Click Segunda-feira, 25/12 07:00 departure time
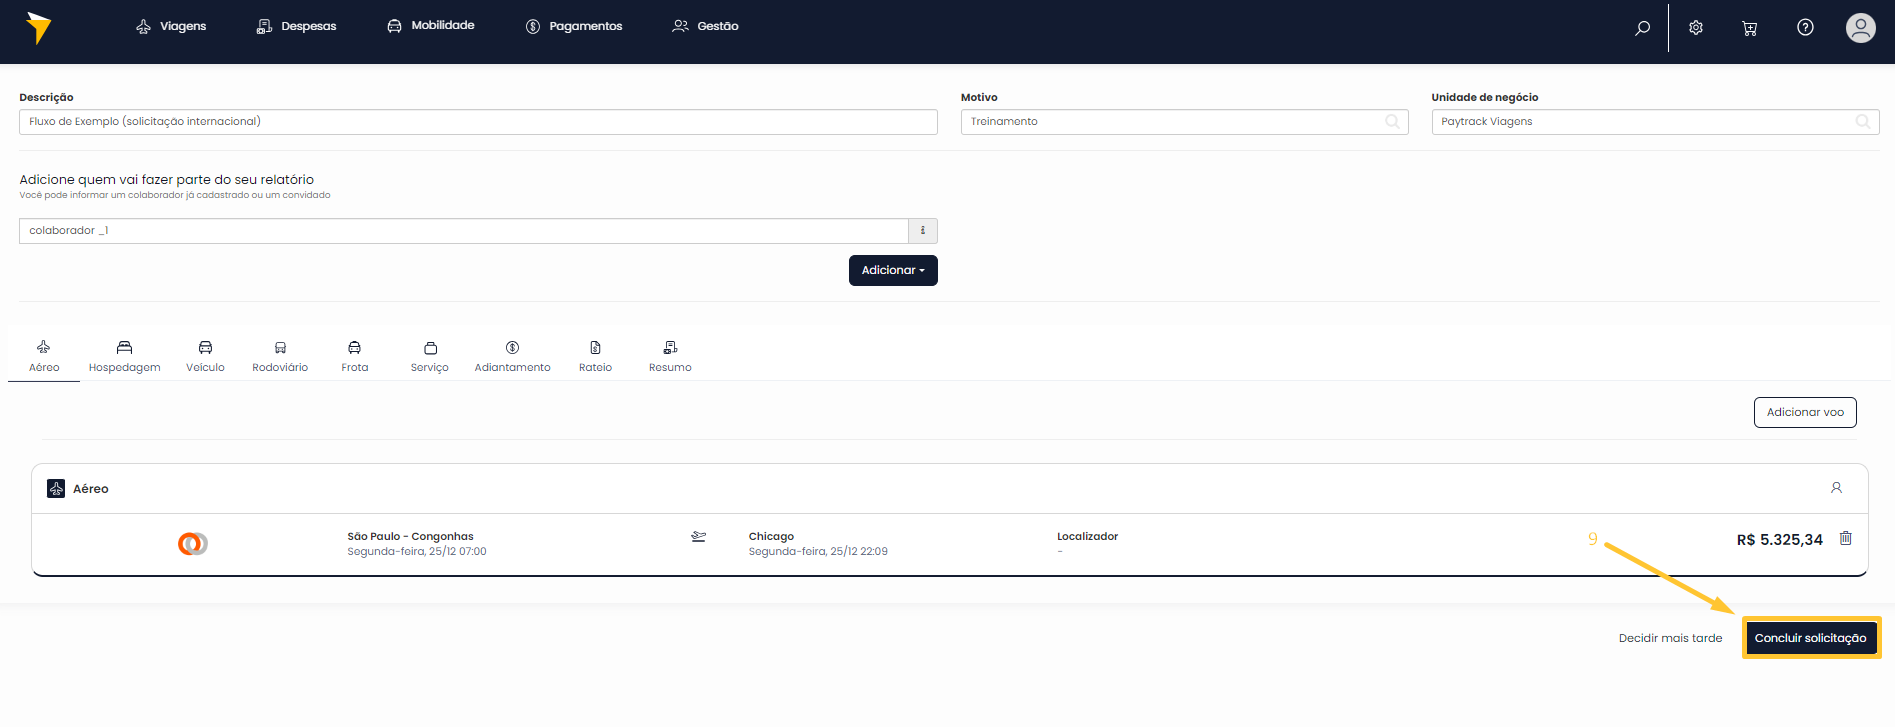 pyautogui.click(x=417, y=552)
